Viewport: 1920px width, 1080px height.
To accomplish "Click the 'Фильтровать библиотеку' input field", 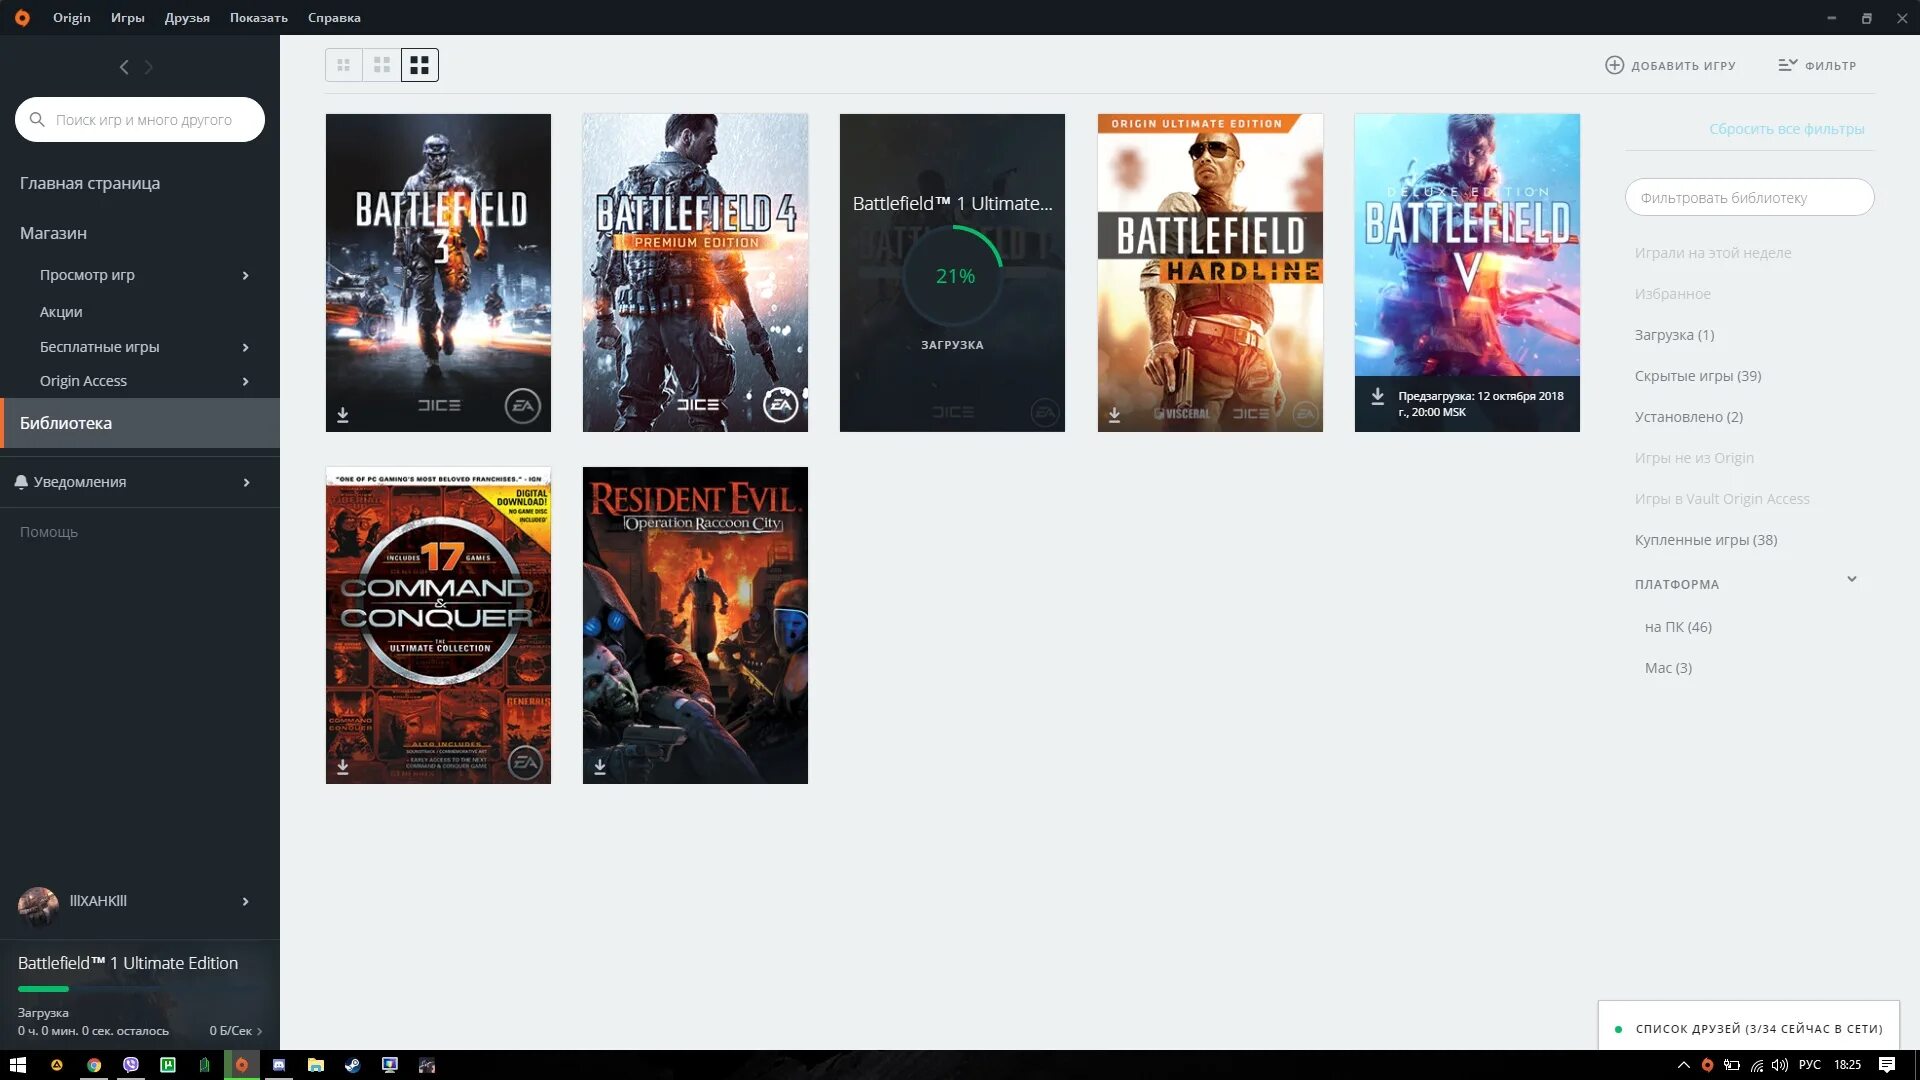I will tap(1749, 198).
